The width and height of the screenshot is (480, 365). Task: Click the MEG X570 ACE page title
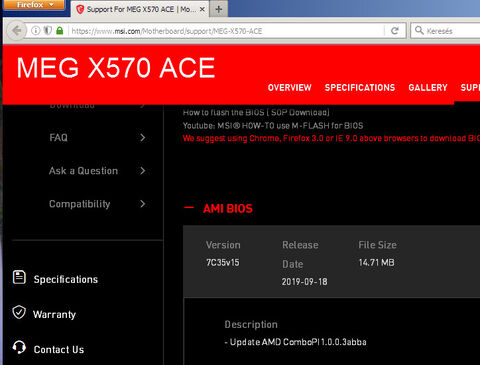(116, 68)
